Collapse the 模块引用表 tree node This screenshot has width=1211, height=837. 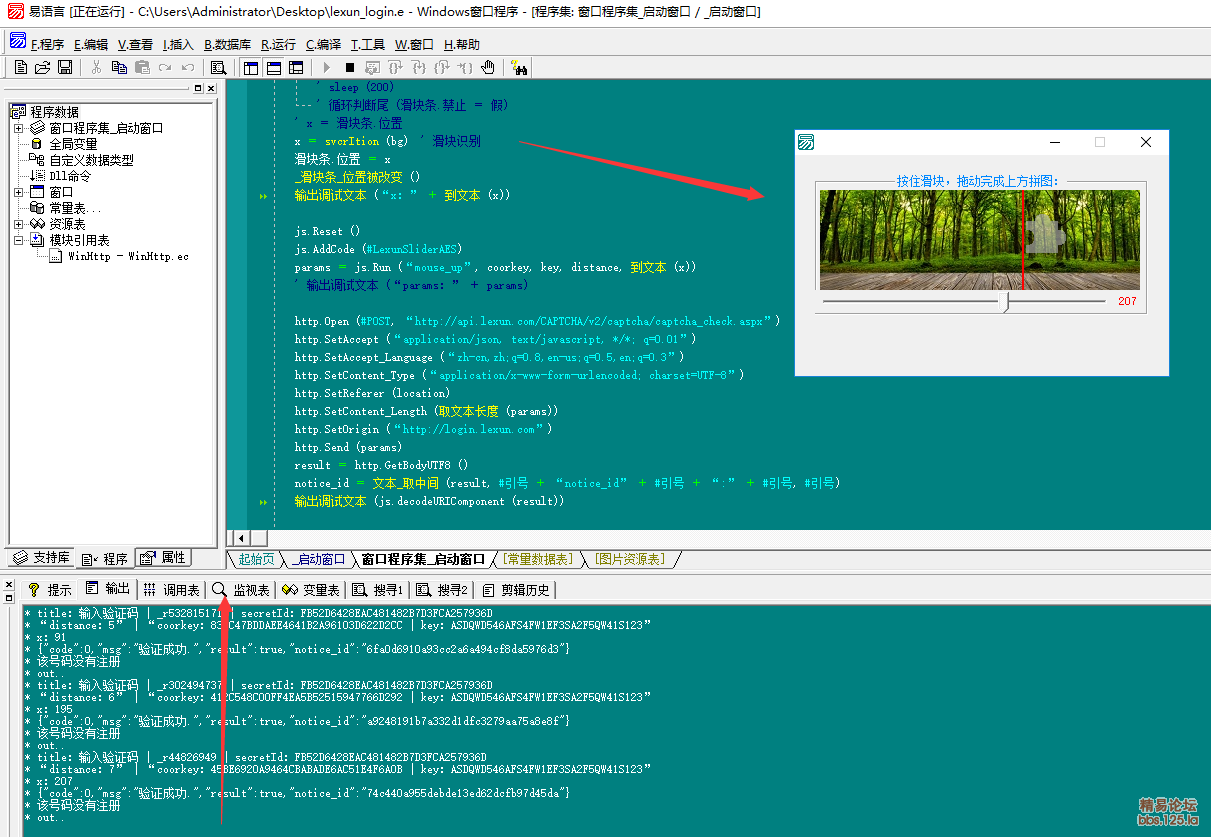18,240
